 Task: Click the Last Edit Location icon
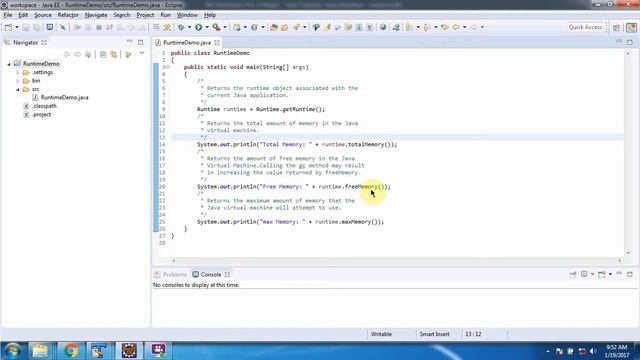(x=445, y=27)
